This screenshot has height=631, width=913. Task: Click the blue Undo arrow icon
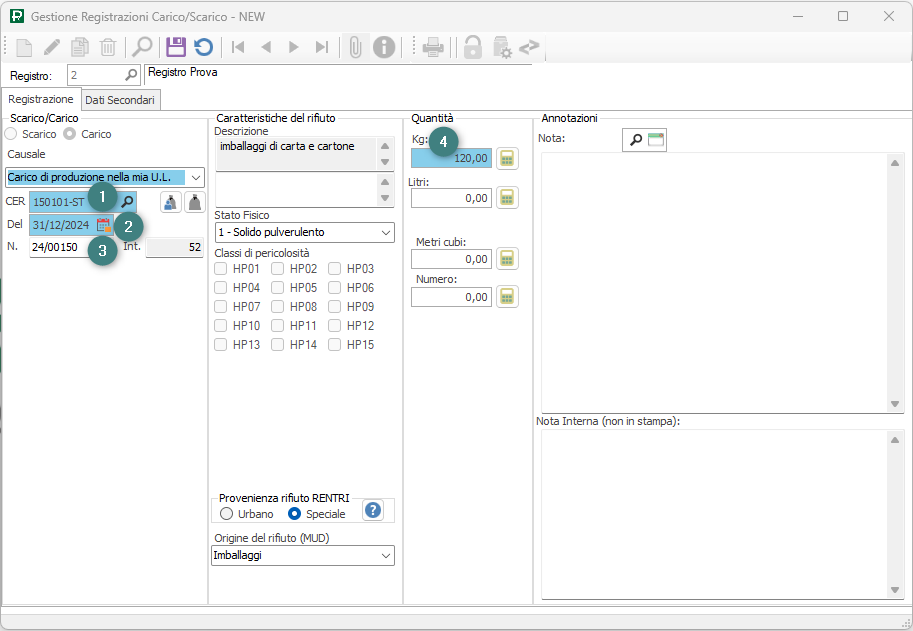point(203,47)
